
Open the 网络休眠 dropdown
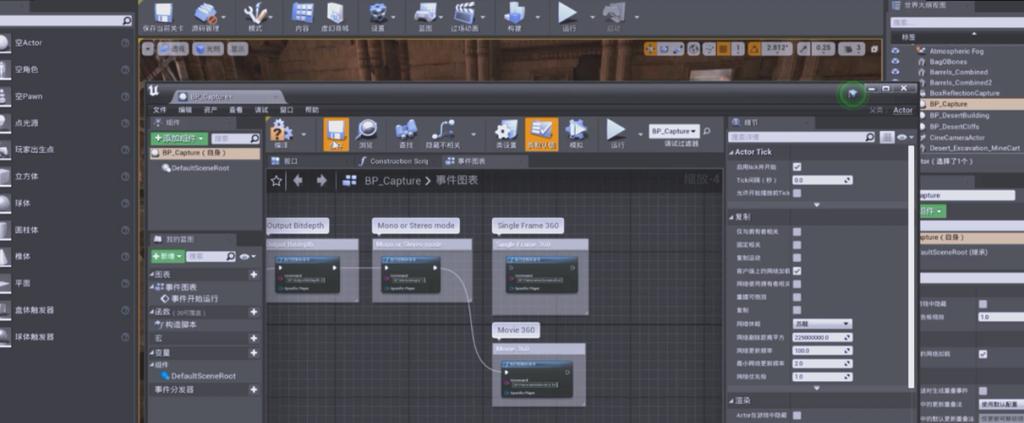[822, 324]
